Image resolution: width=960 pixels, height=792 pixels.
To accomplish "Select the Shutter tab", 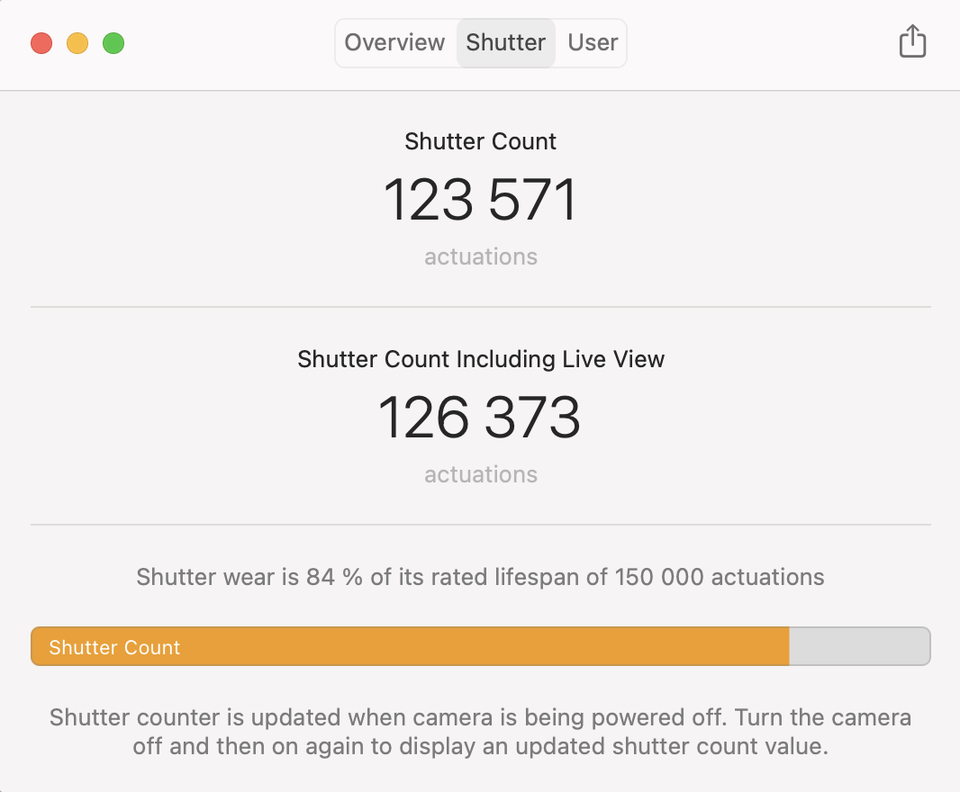I will 506,43.
